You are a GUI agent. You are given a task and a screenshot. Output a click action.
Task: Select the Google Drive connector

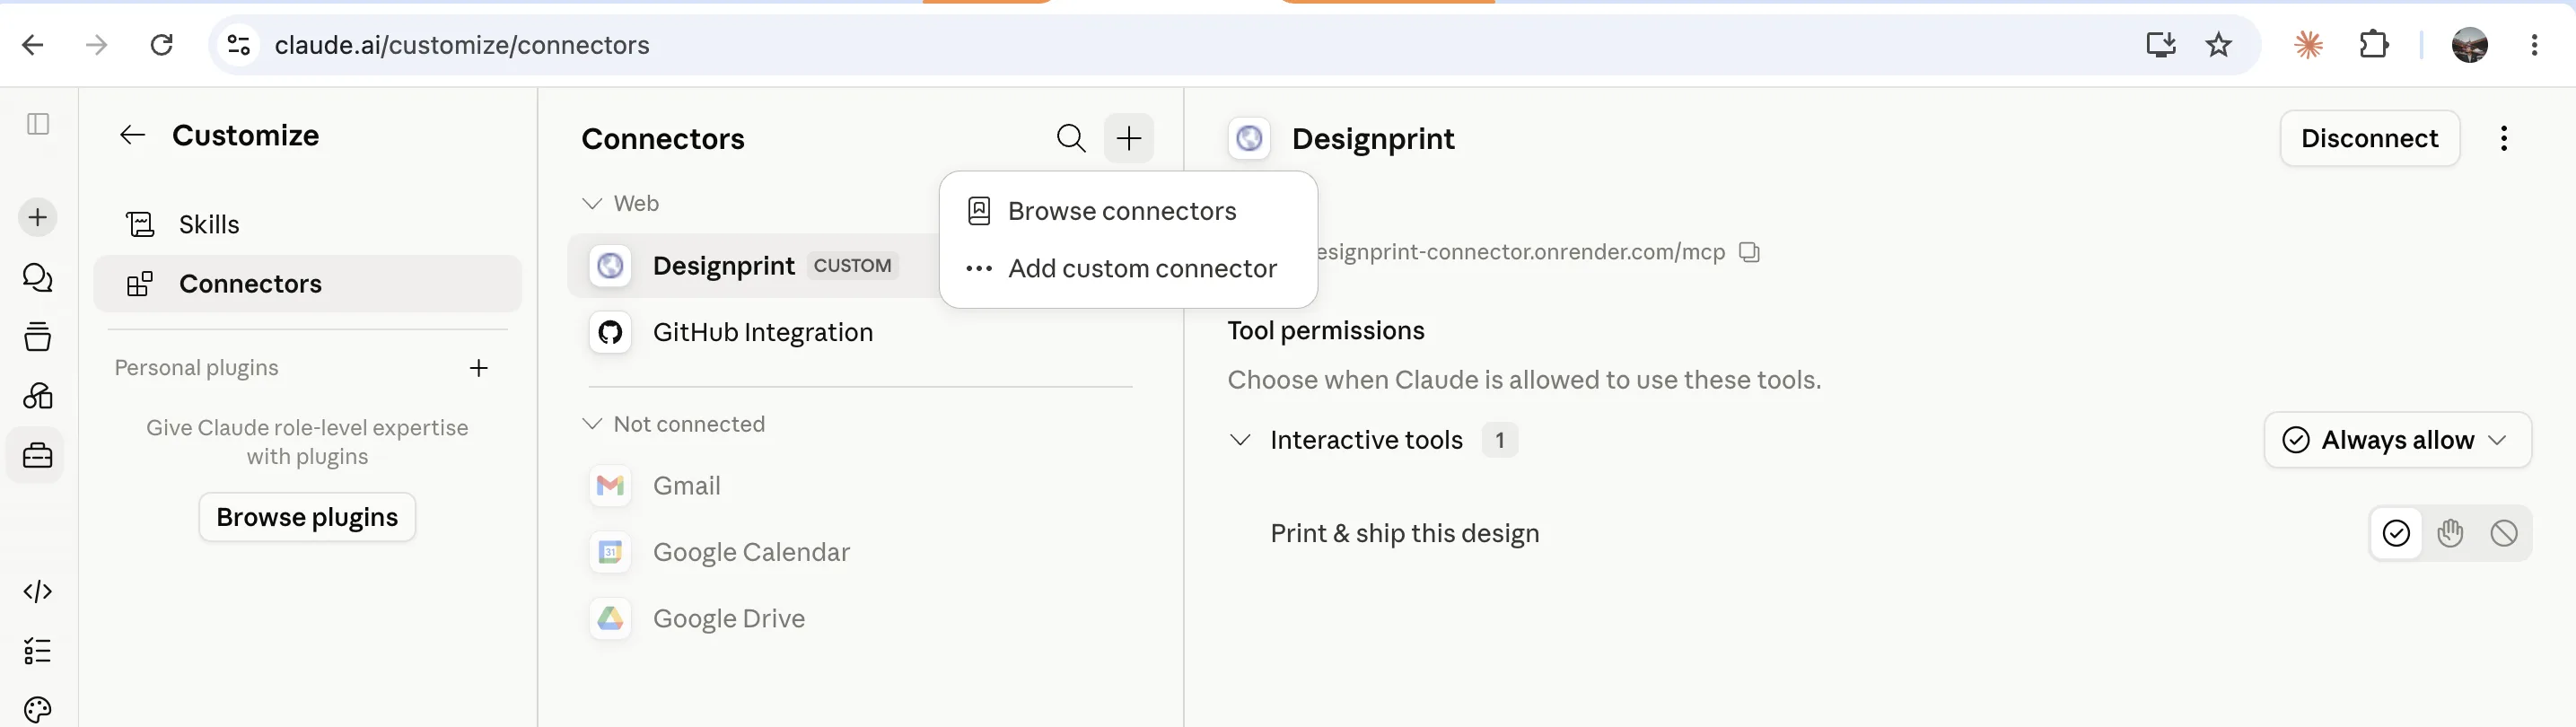pos(860,619)
